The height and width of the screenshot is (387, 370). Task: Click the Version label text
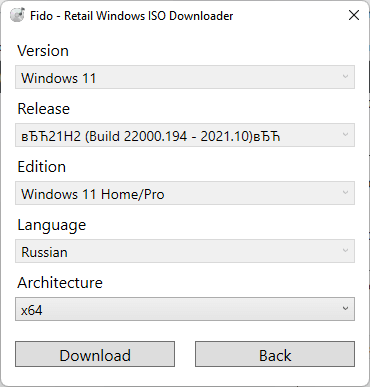[43, 51]
